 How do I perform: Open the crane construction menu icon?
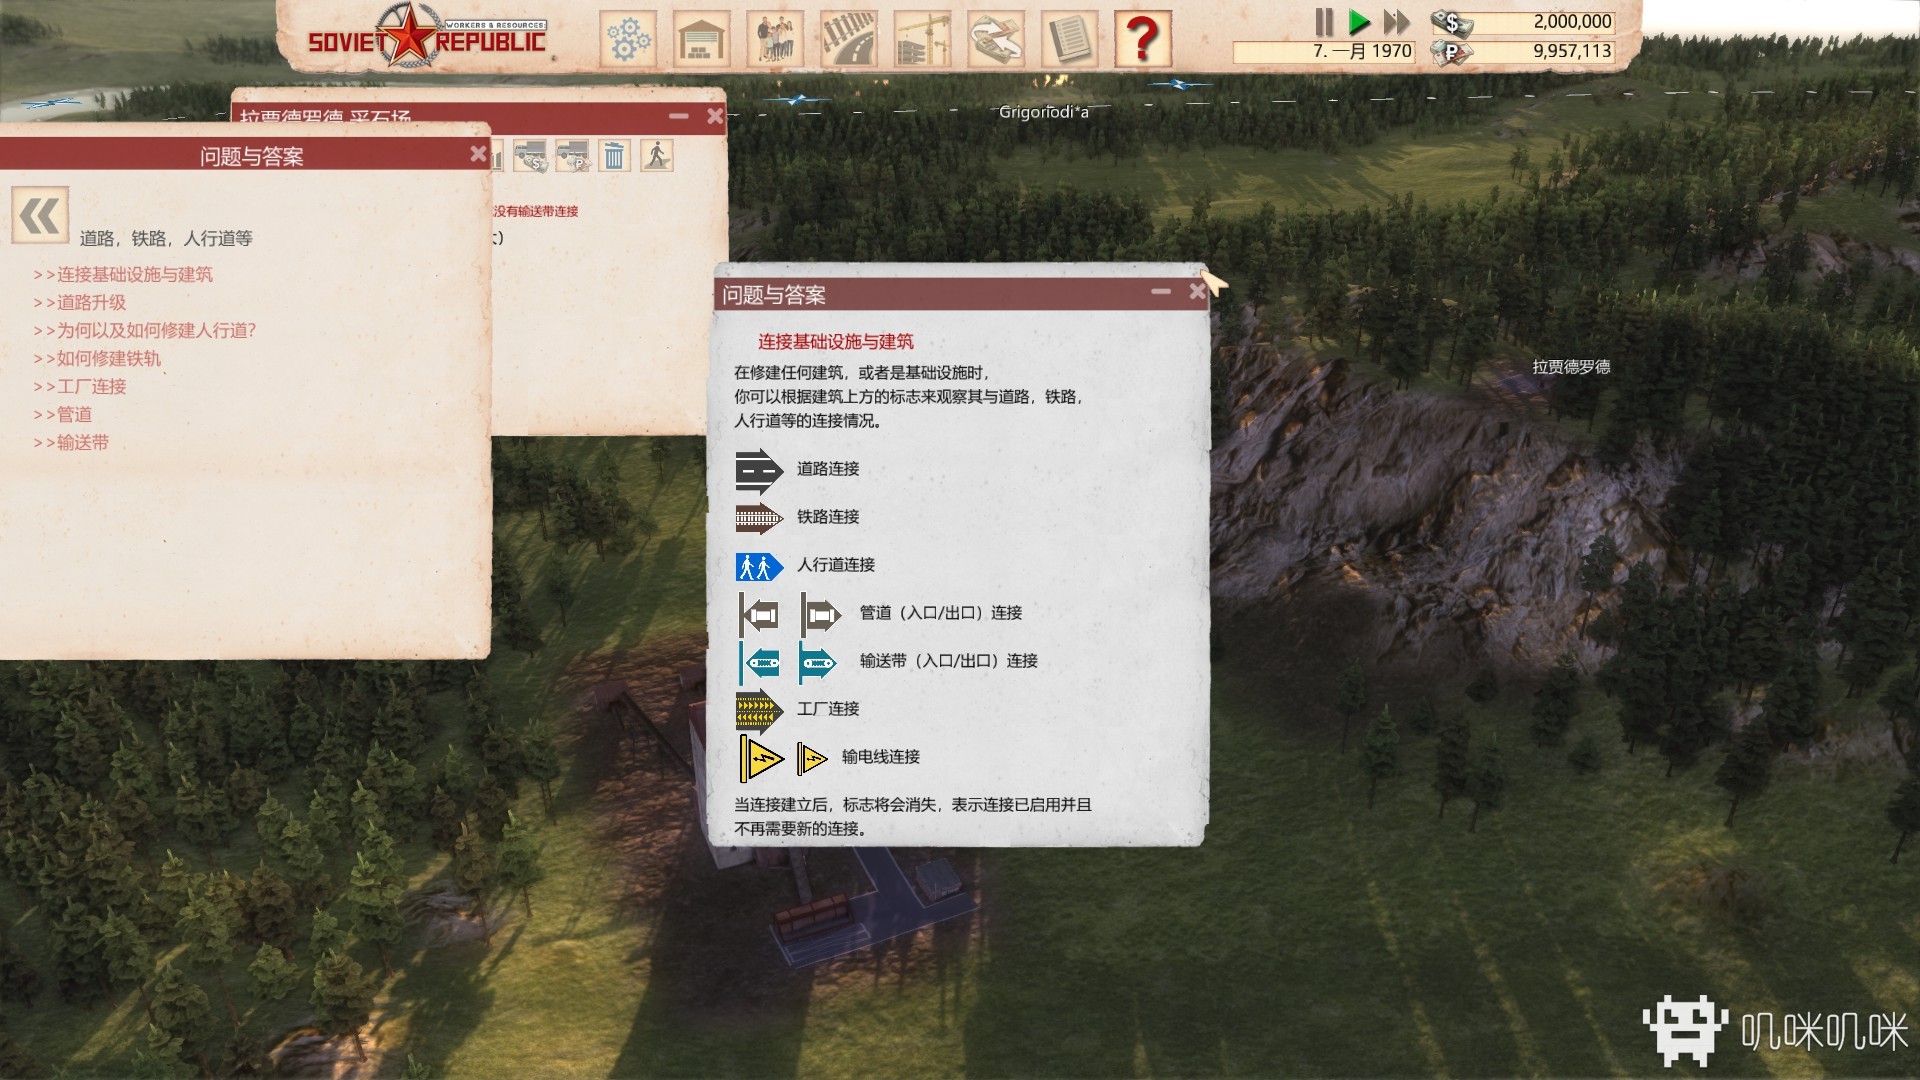(922, 39)
